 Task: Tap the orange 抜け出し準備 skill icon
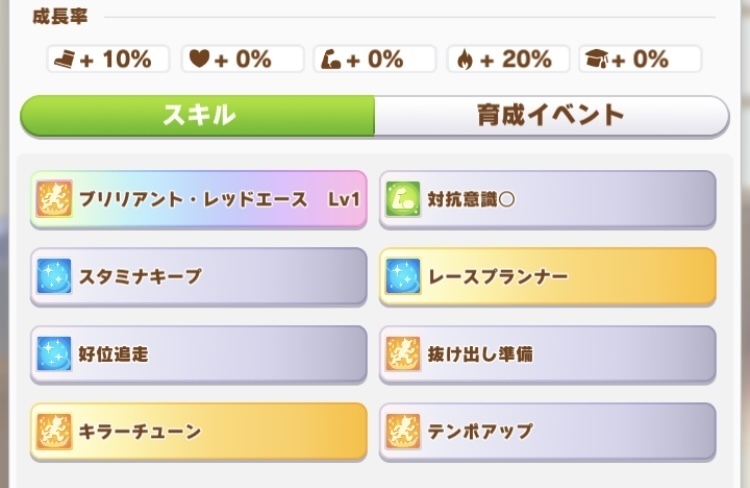pyautogui.click(x=403, y=354)
